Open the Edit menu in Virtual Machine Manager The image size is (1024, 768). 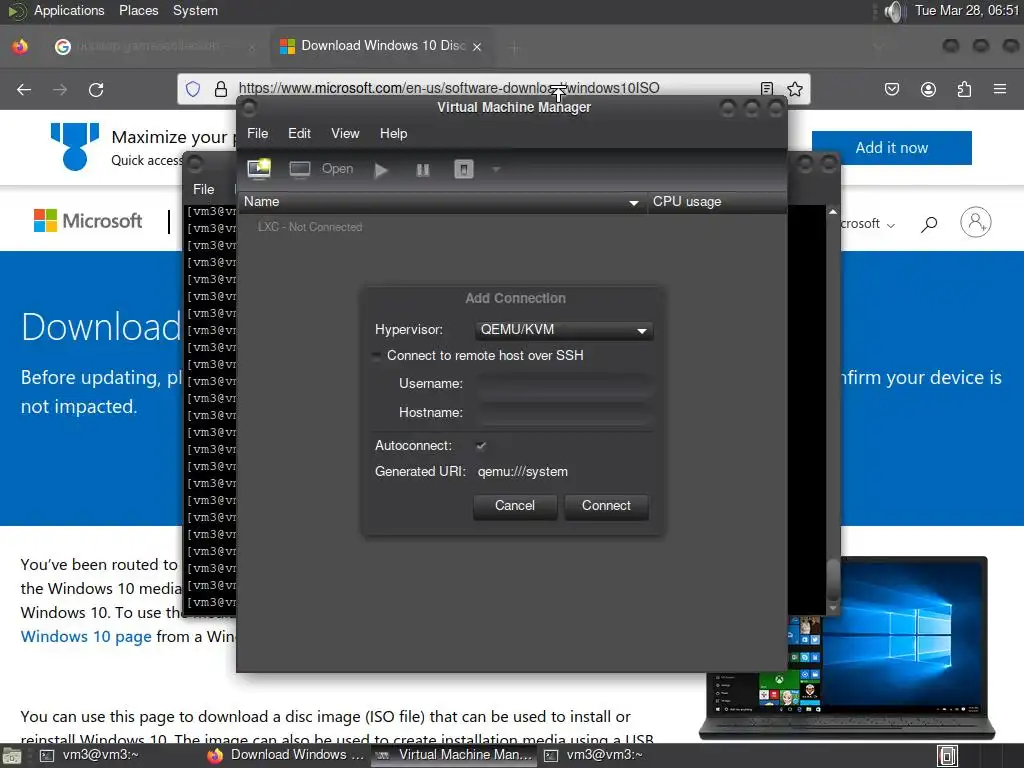(299, 133)
